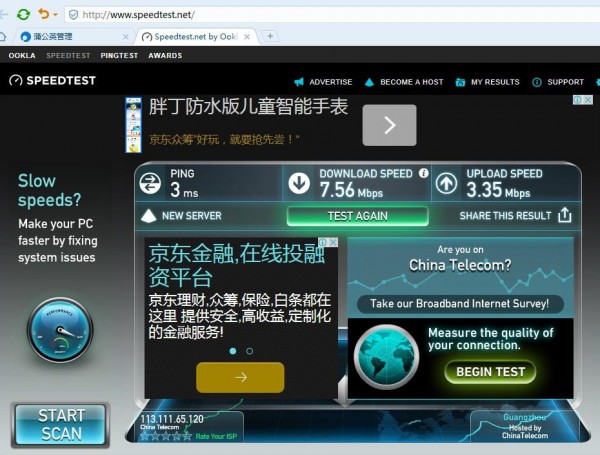The image size is (600, 455).
Task: Click the SPEEDTEST logo
Action: [52, 80]
